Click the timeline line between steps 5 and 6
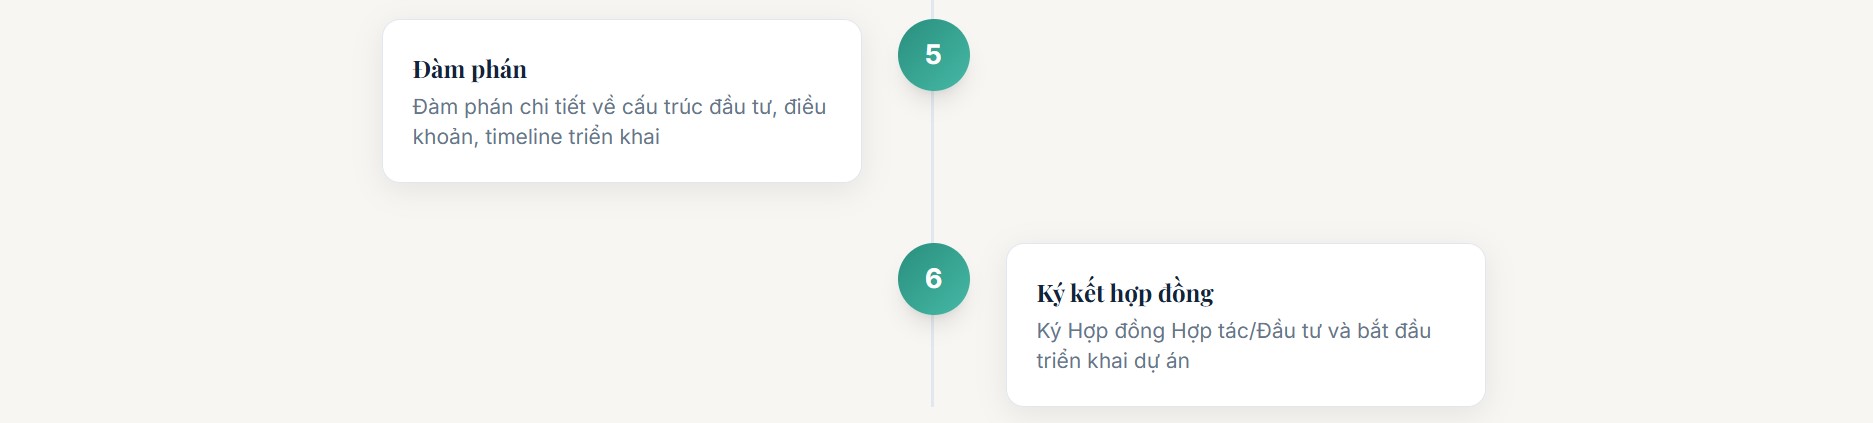Viewport: 1873px width, 423px height. [933, 168]
